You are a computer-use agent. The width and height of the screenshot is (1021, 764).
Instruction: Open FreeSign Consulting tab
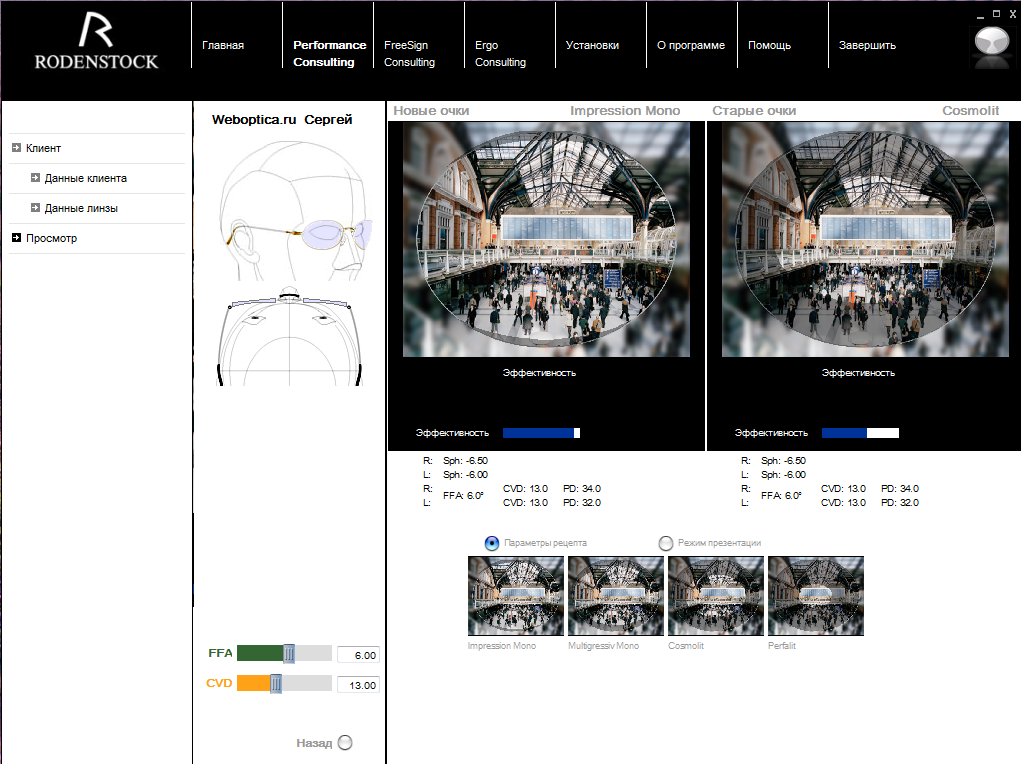click(409, 53)
